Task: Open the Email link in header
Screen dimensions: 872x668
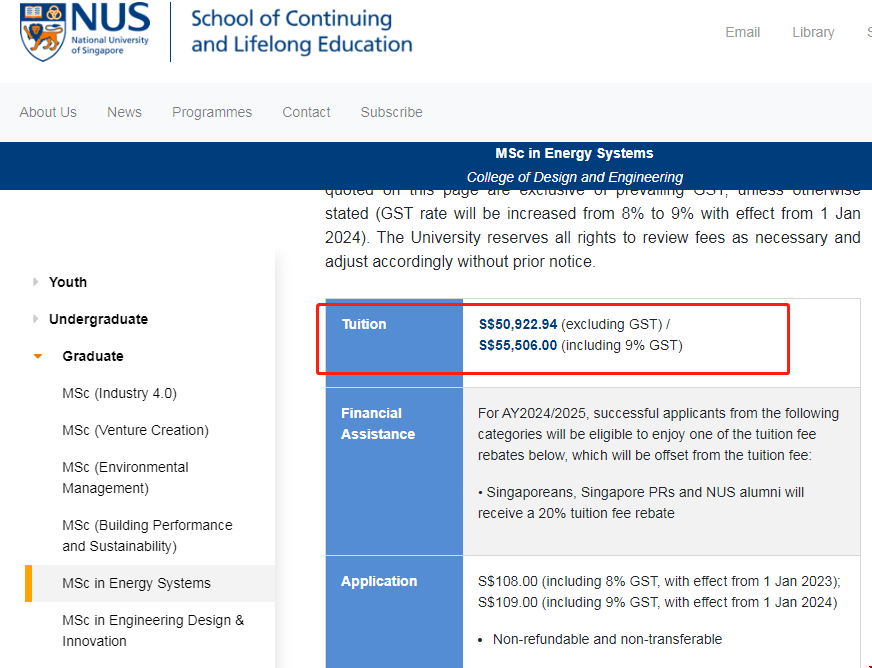Action: [742, 32]
